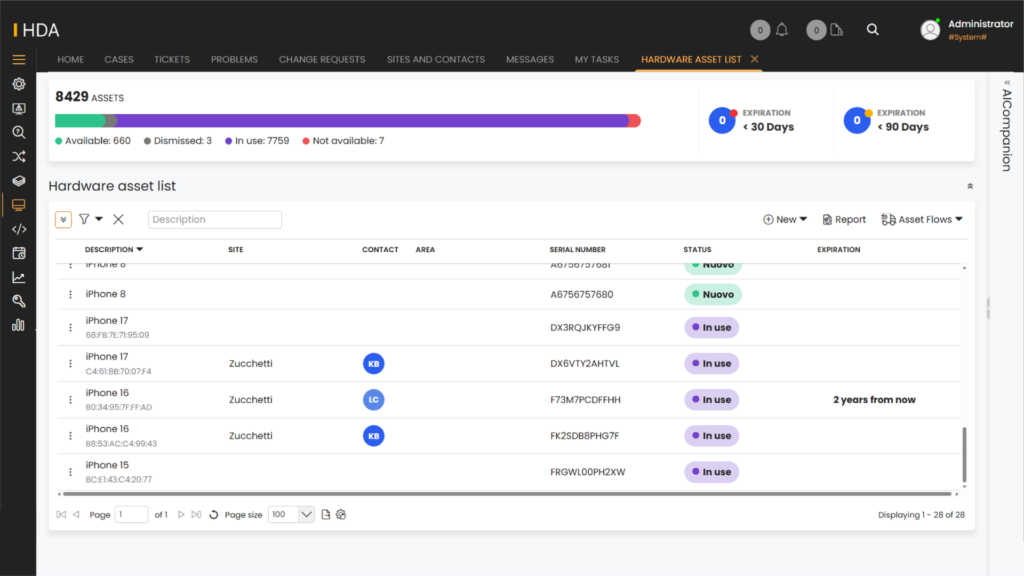Click the purple in-use segment of the asset bar
Viewport: 1024px width, 576px height.
[x=372, y=121]
